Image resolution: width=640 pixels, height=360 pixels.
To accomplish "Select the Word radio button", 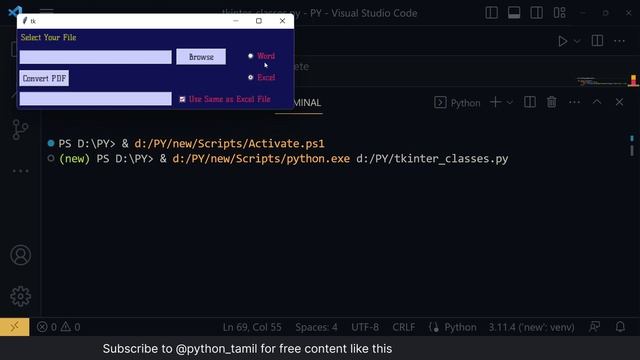I will pos(251,56).
